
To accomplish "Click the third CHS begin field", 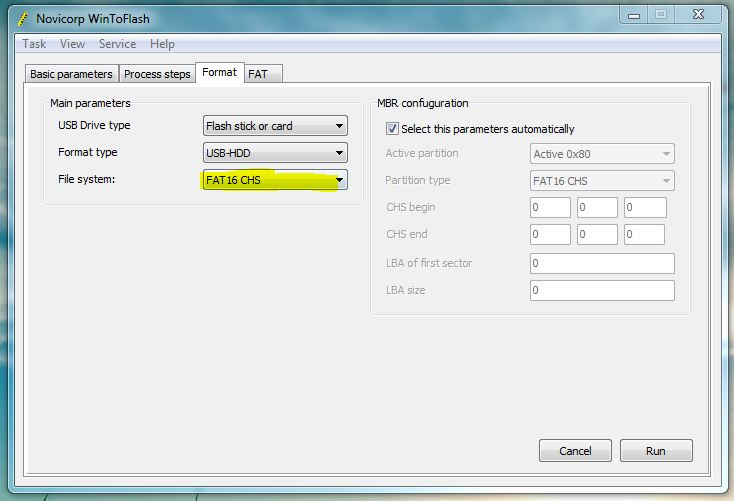I will click(x=645, y=207).
